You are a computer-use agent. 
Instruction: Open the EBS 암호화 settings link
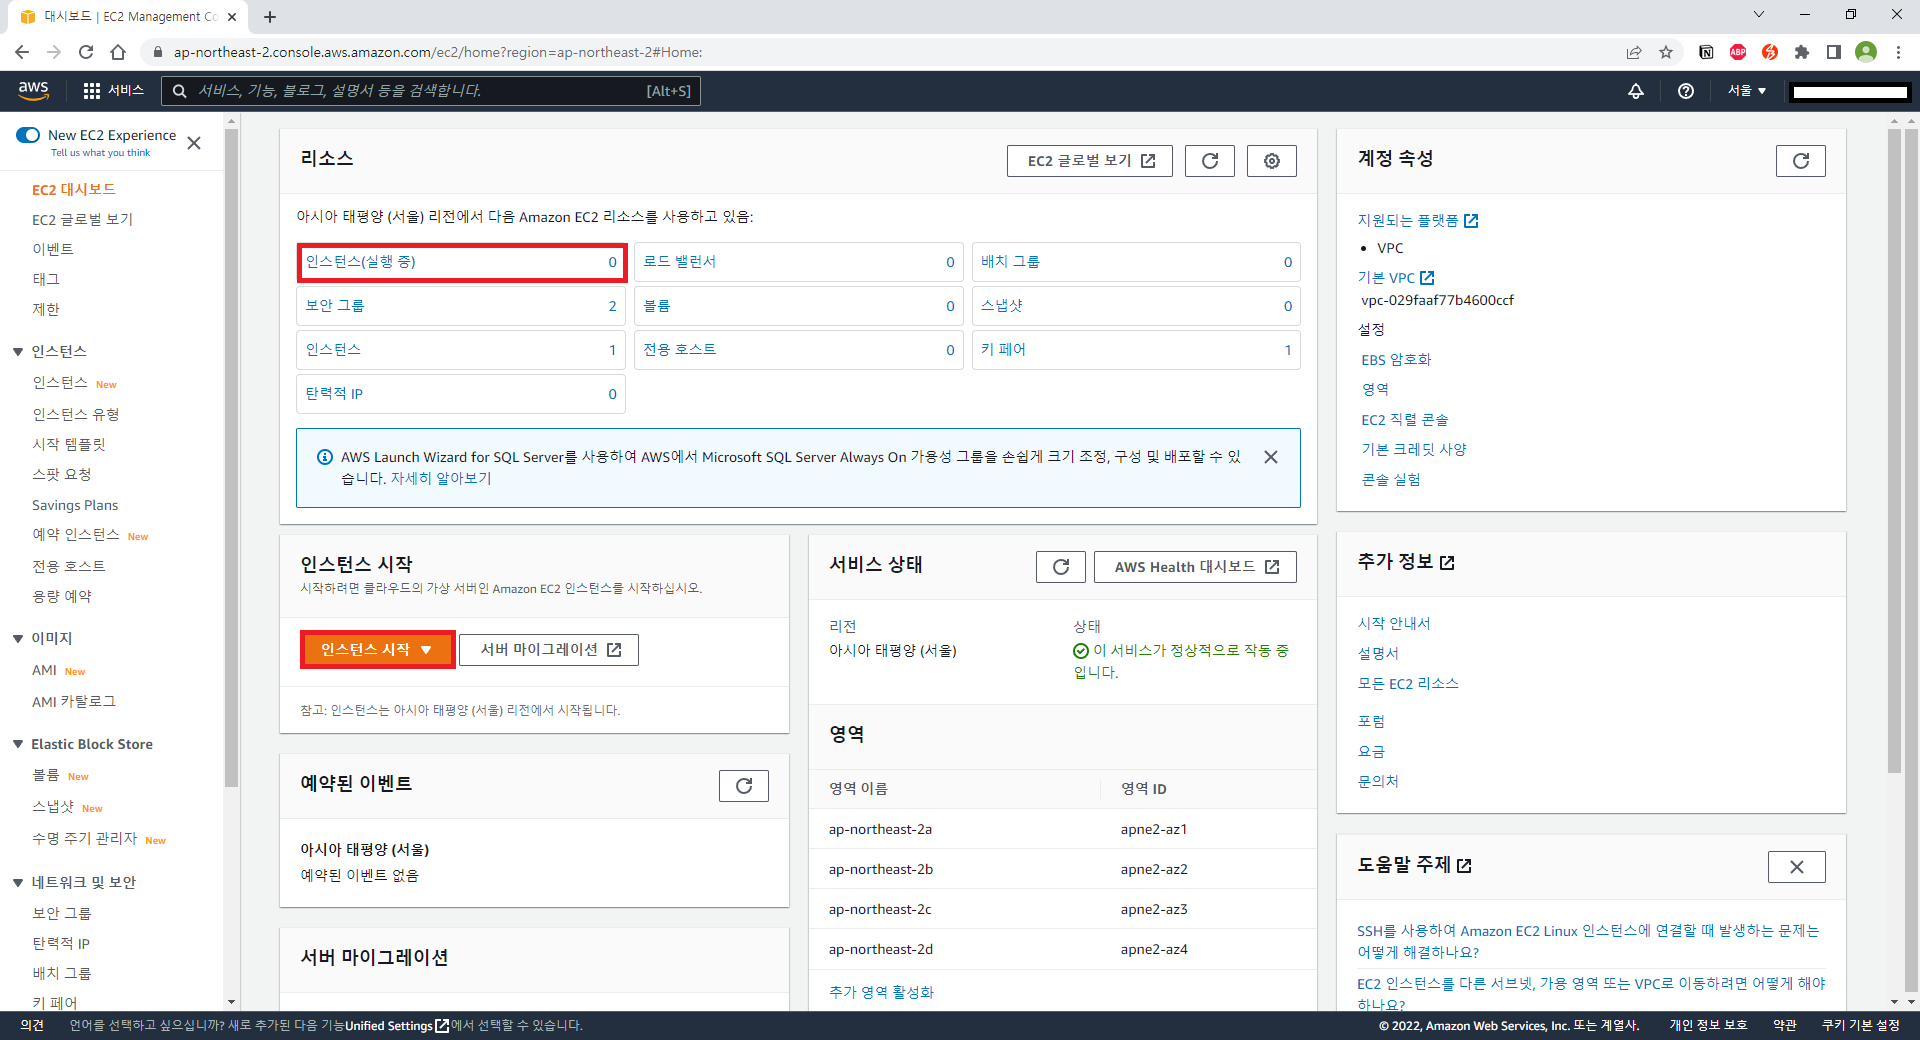coord(1396,360)
